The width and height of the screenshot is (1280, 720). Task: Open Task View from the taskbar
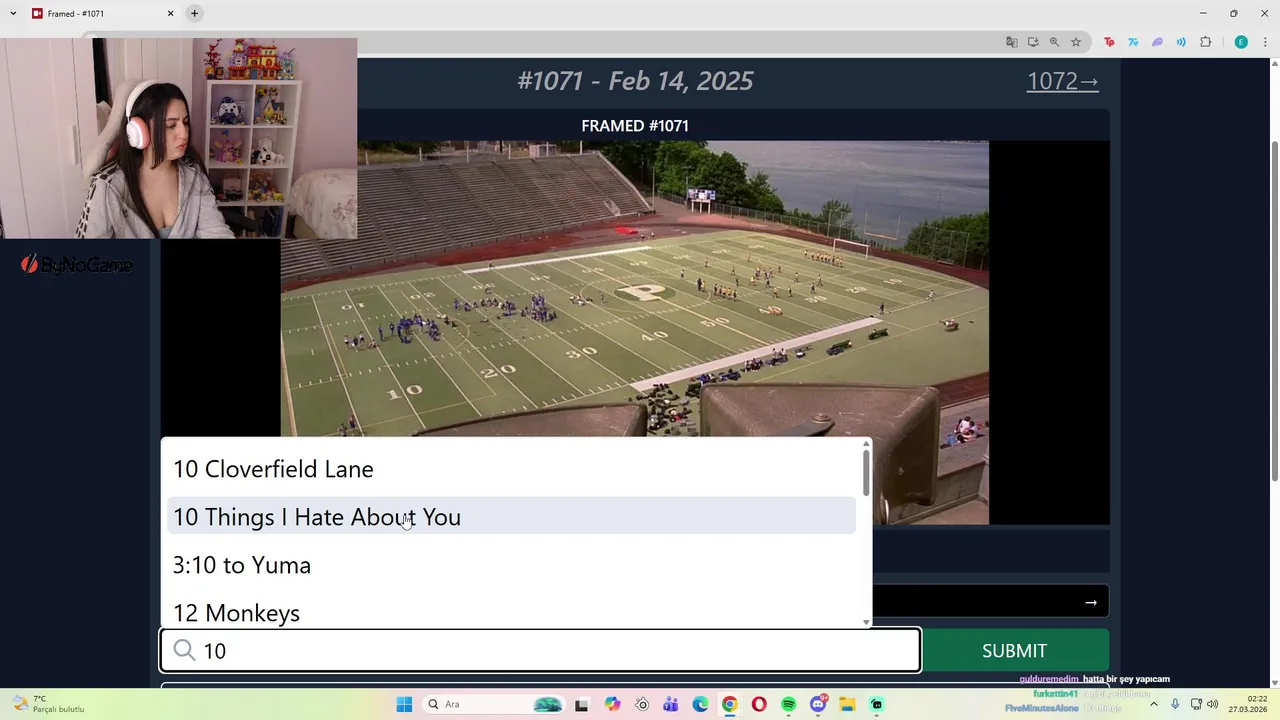(582, 704)
